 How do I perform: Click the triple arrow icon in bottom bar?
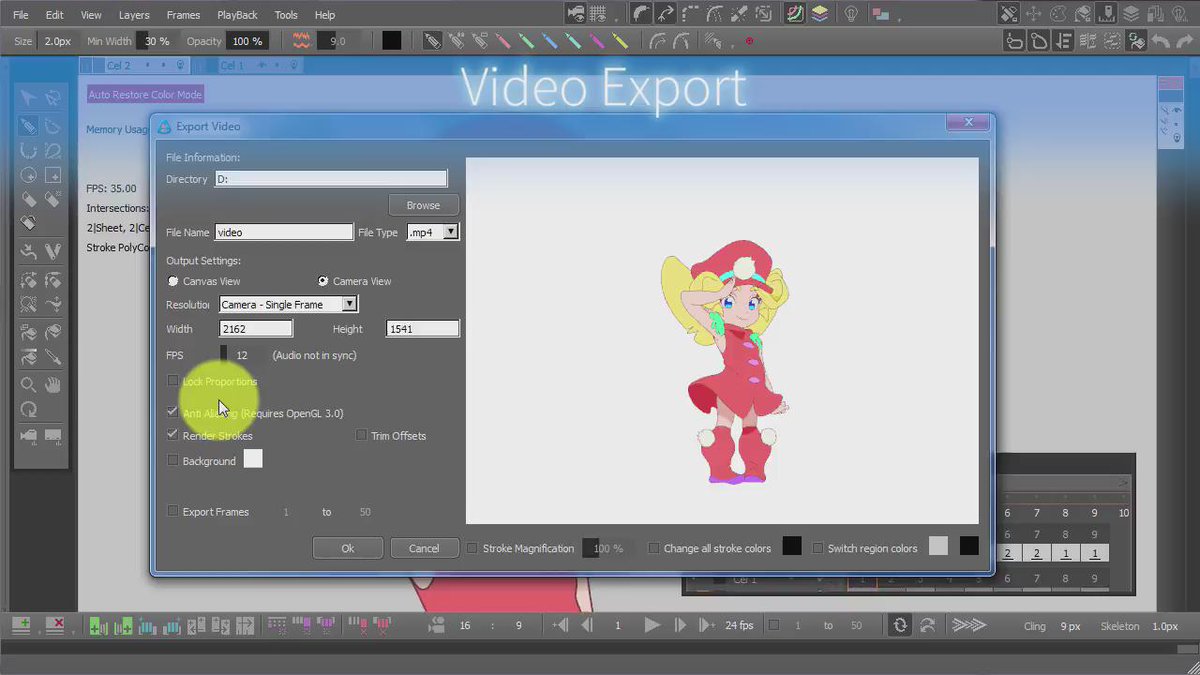pyautogui.click(x=968, y=625)
